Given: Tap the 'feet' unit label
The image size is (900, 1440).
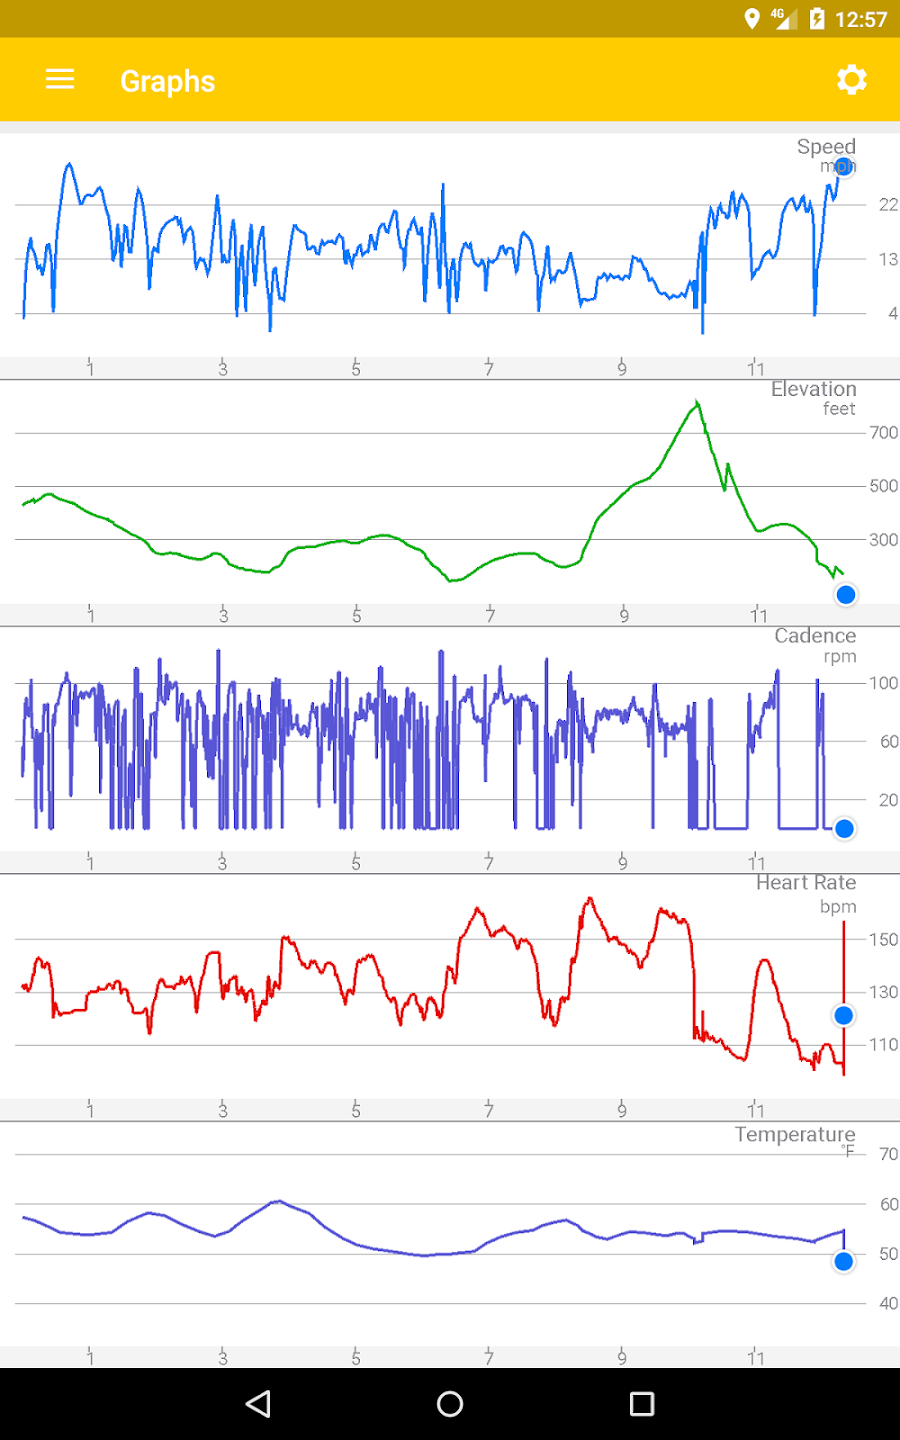Looking at the screenshot, I should tap(839, 409).
